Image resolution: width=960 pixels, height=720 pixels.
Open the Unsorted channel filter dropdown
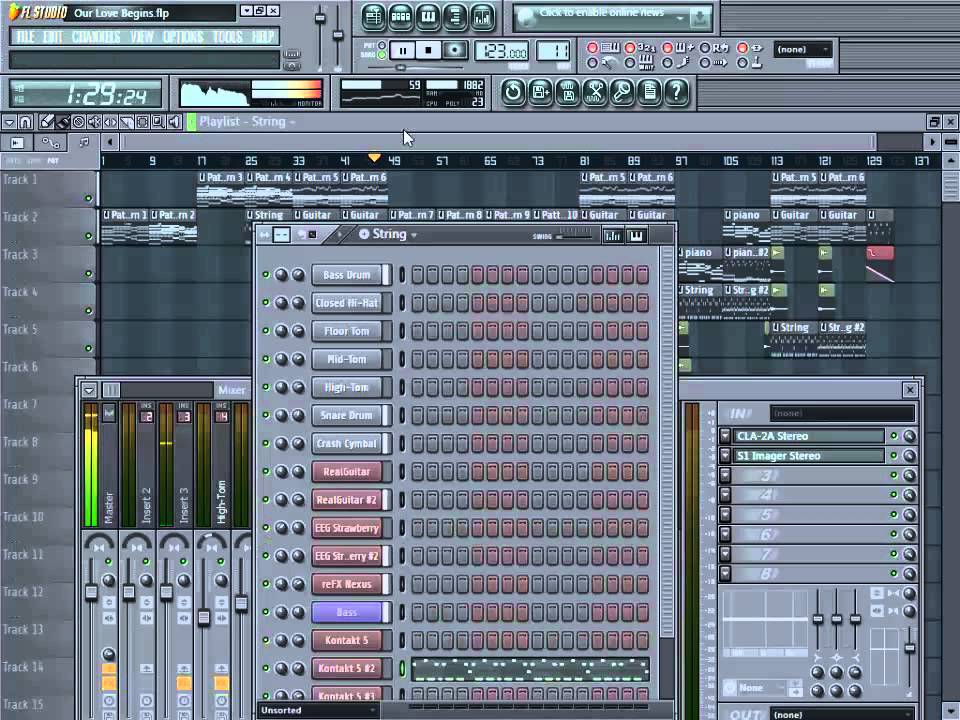[317, 710]
